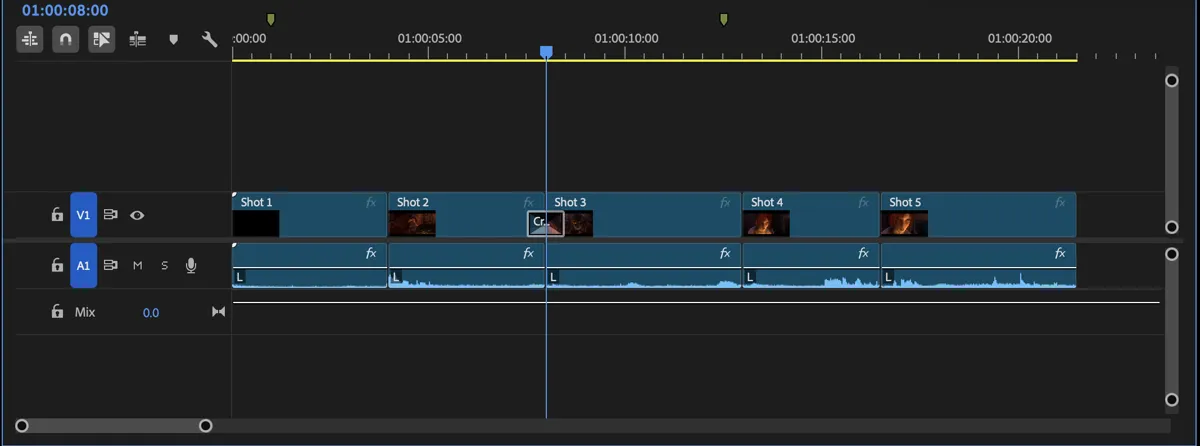Click fx badge on Shot 5 clip
The height and width of the screenshot is (446, 1200).
(x=1060, y=202)
